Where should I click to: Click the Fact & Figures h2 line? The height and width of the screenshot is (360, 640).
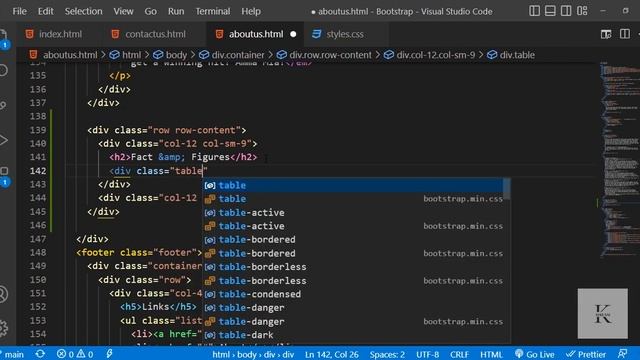(x=183, y=157)
